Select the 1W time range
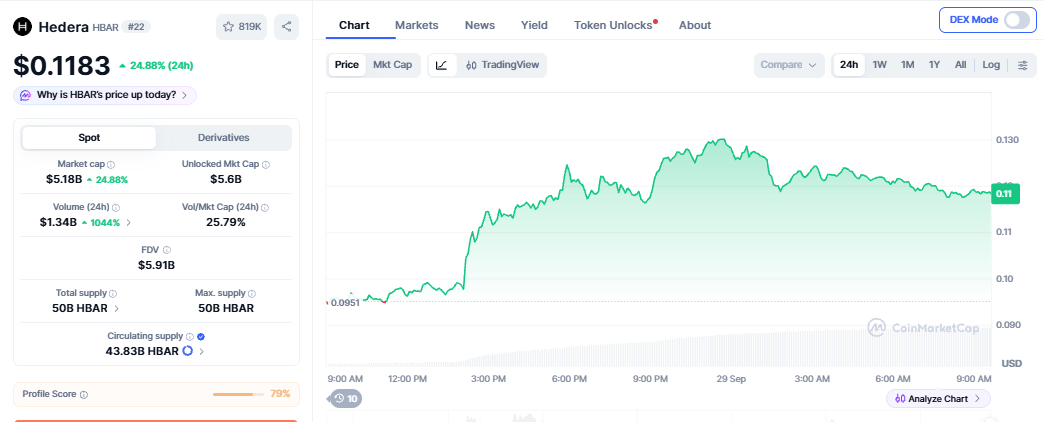Viewport: 1043px width, 422px height. tap(879, 65)
